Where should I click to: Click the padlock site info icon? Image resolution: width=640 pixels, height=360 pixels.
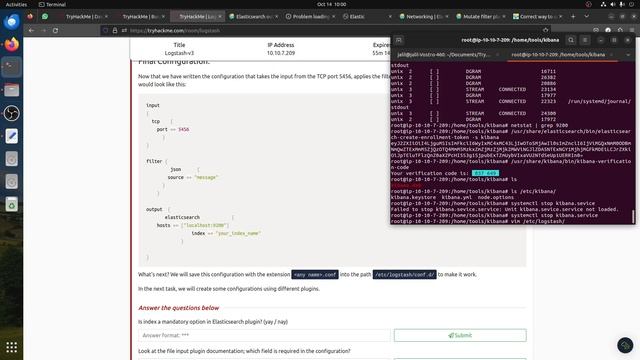[x=115, y=30]
